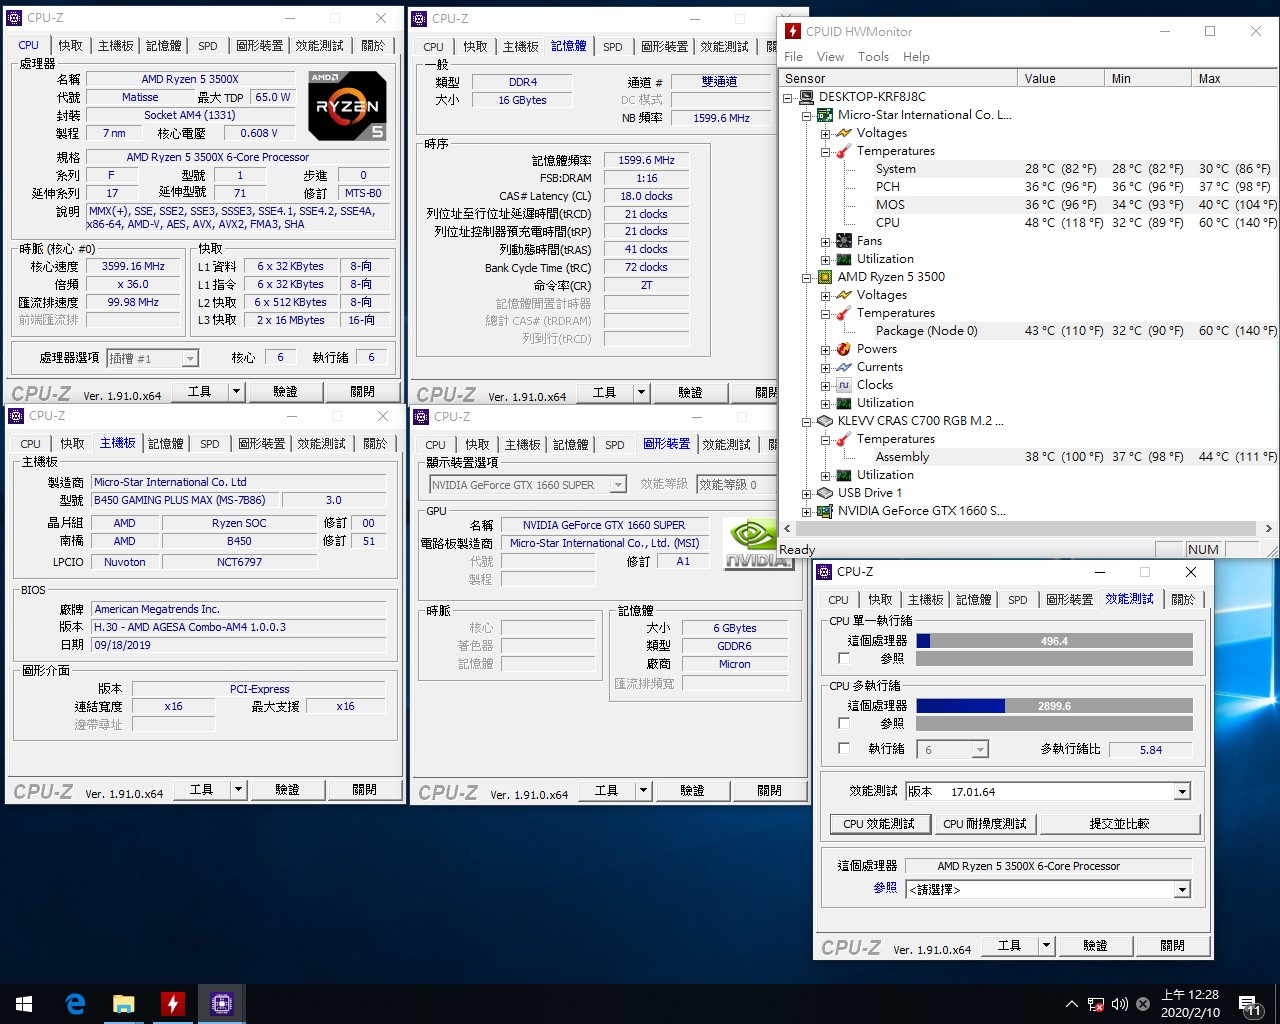This screenshot has height=1024, width=1280.
Task: Click the HWMonitor title bar icon
Action: click(793, 31)
